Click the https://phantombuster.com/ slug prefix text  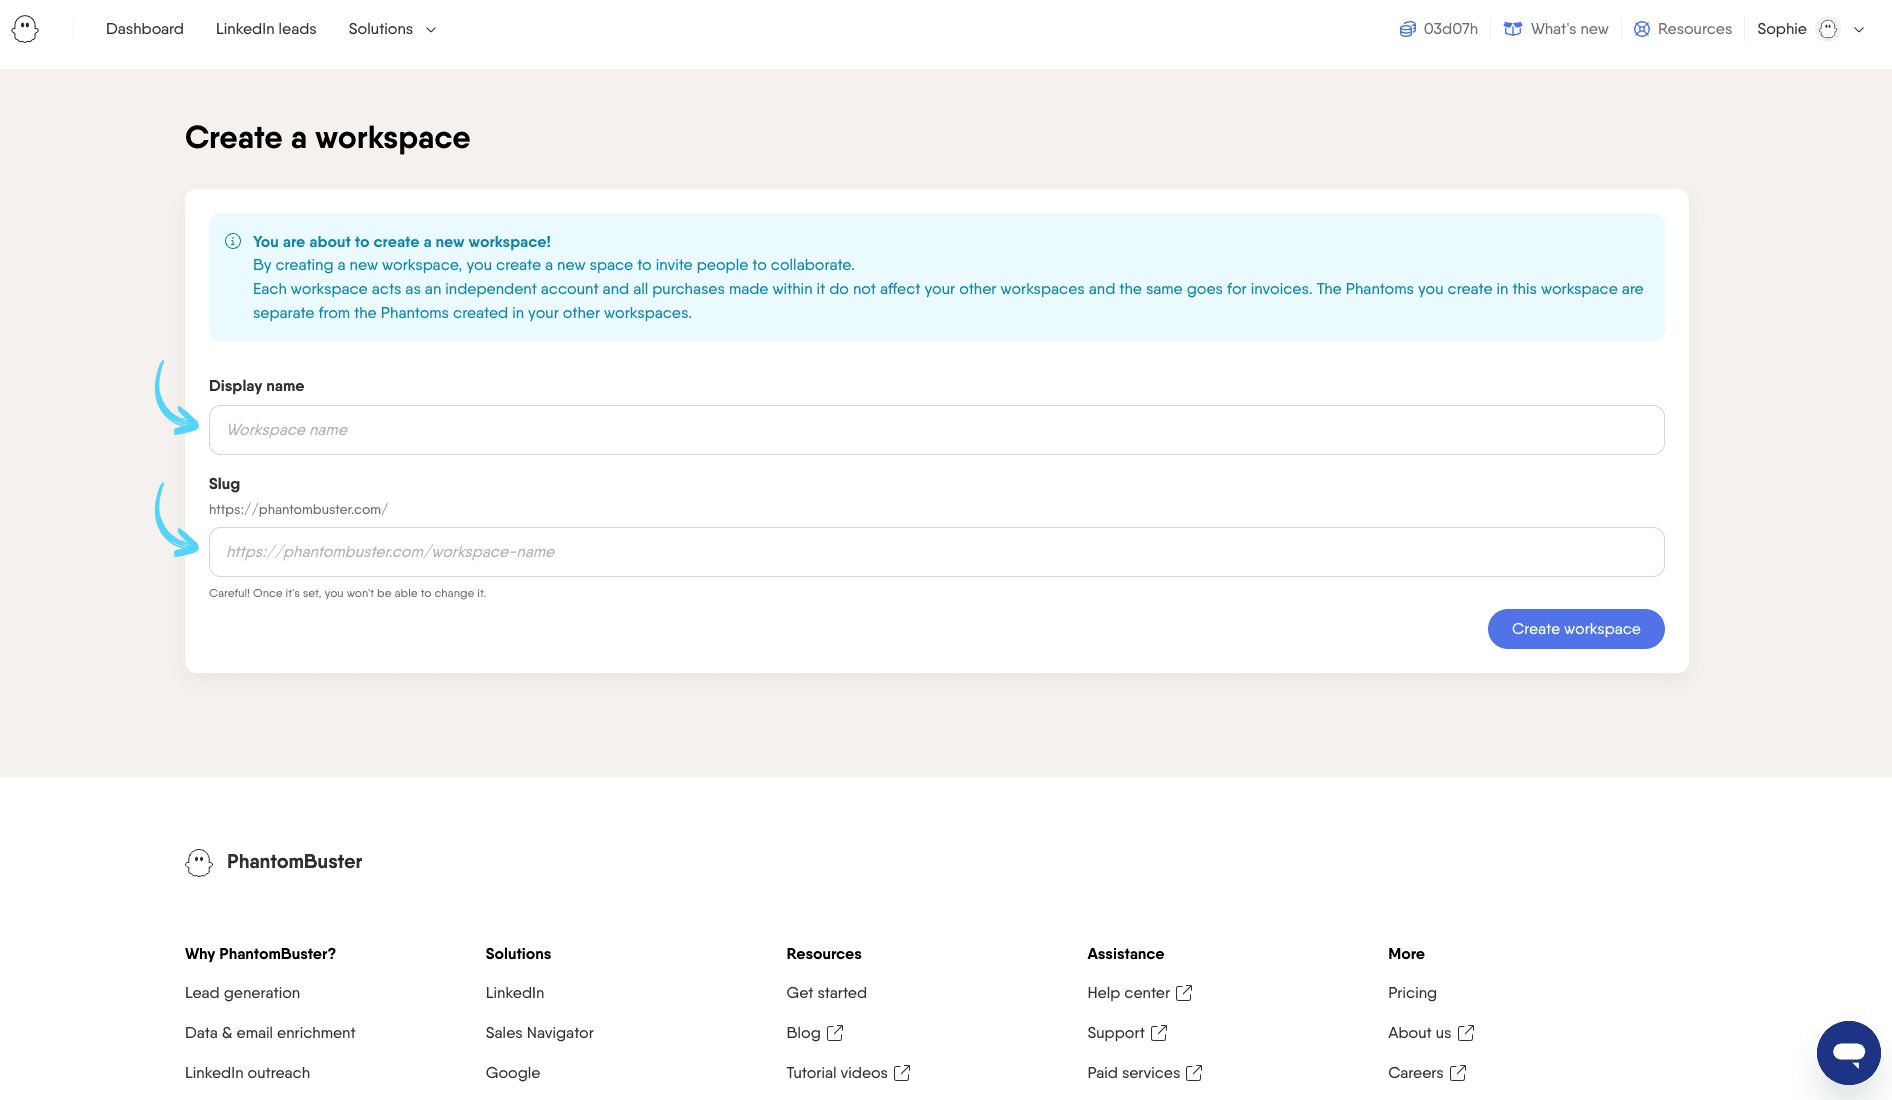pyautogui.click(x=298, y=510)
